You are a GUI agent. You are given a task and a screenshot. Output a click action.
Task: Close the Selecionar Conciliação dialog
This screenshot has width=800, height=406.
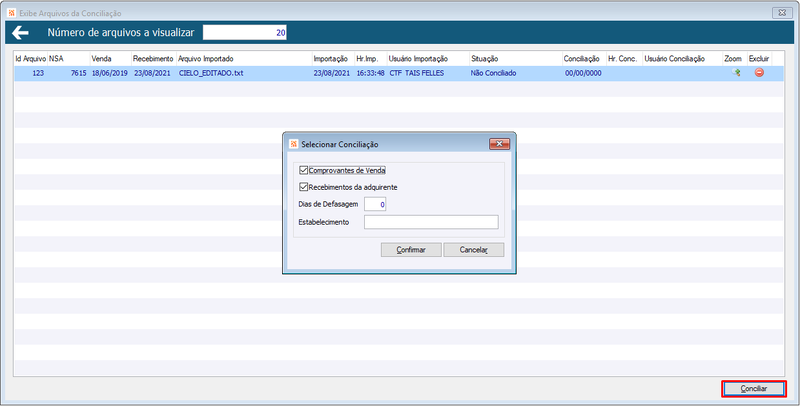[x=499, y=144]
